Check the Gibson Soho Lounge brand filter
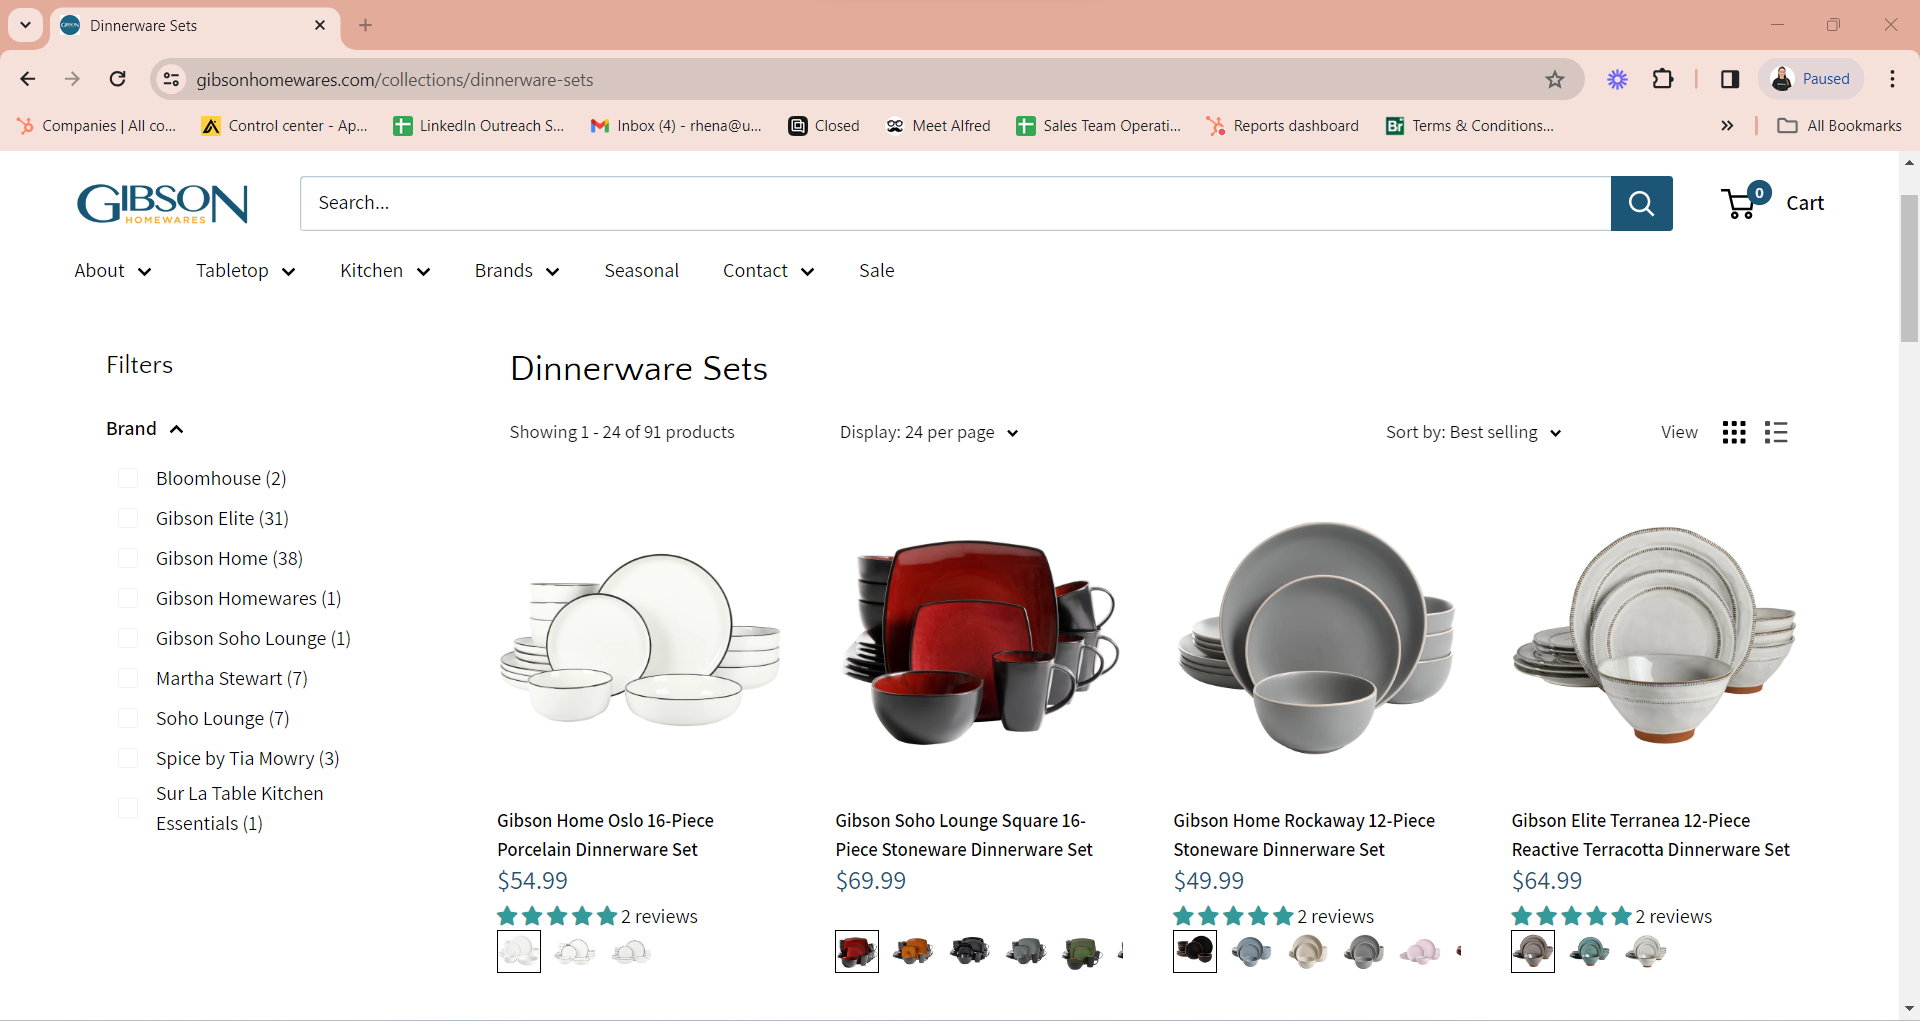 (x=128, y=638)
